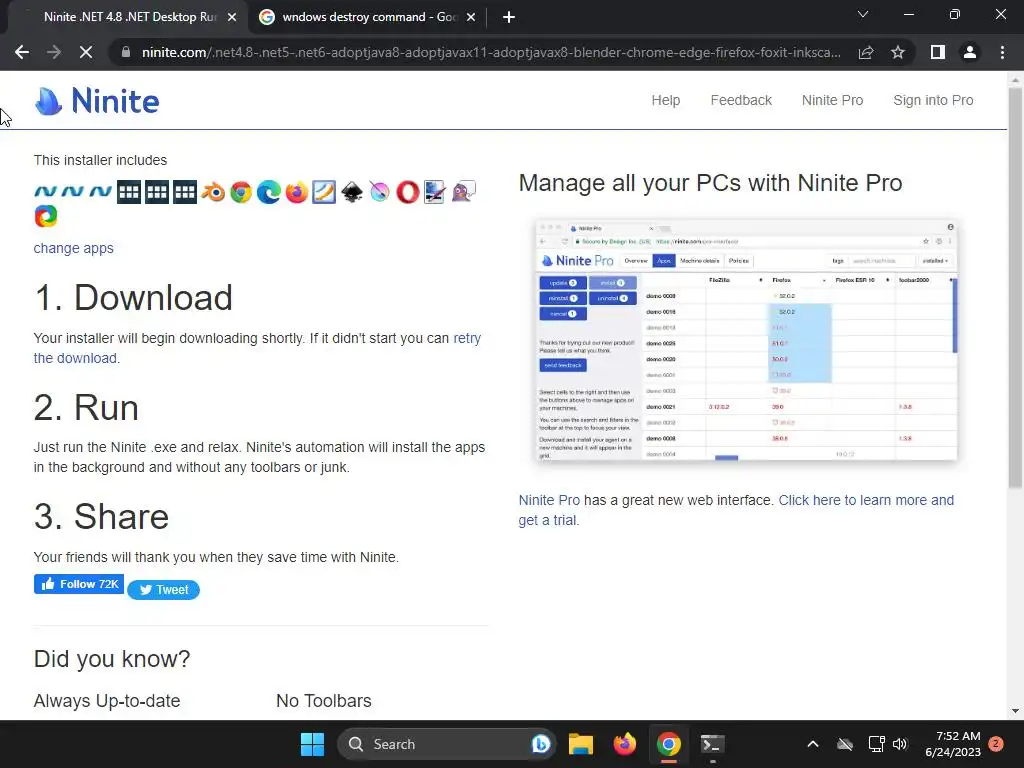The width and height of the screenshot is (1024, 768).
Task: Click the Ninite Pro link below the screenshot
Action: click(x=549, y=500)
